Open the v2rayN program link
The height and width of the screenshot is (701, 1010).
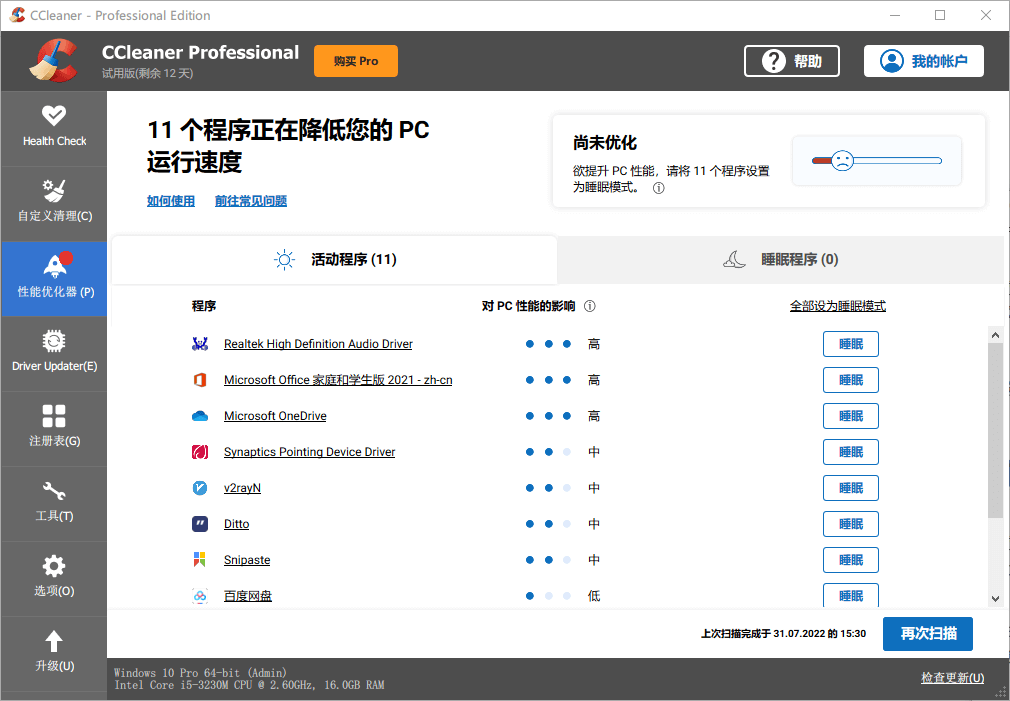coord(242,488)
